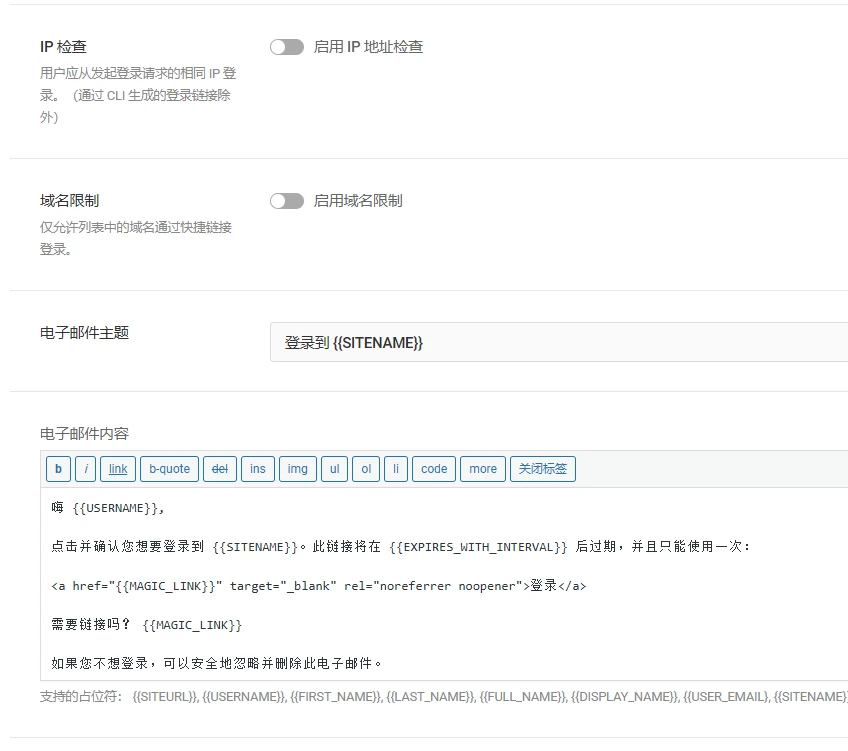The image size is (848, 751).
Task: Apply italic formatting with the i button
Action: (x=87, y=468)
